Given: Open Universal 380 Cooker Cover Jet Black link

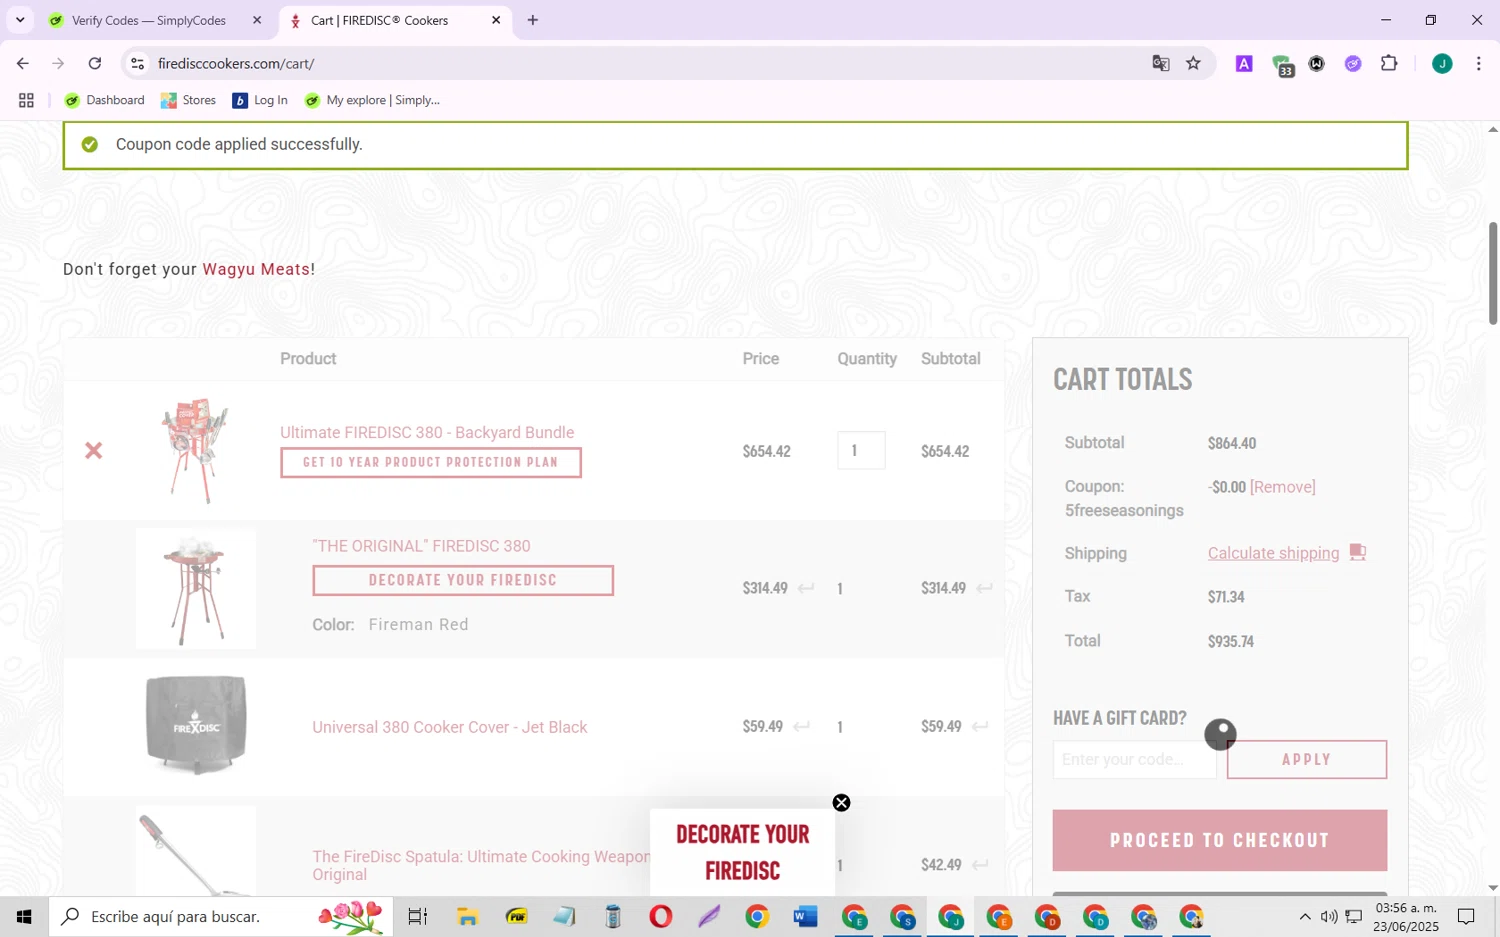Looking at the screenshot, I should pos(450,727).
